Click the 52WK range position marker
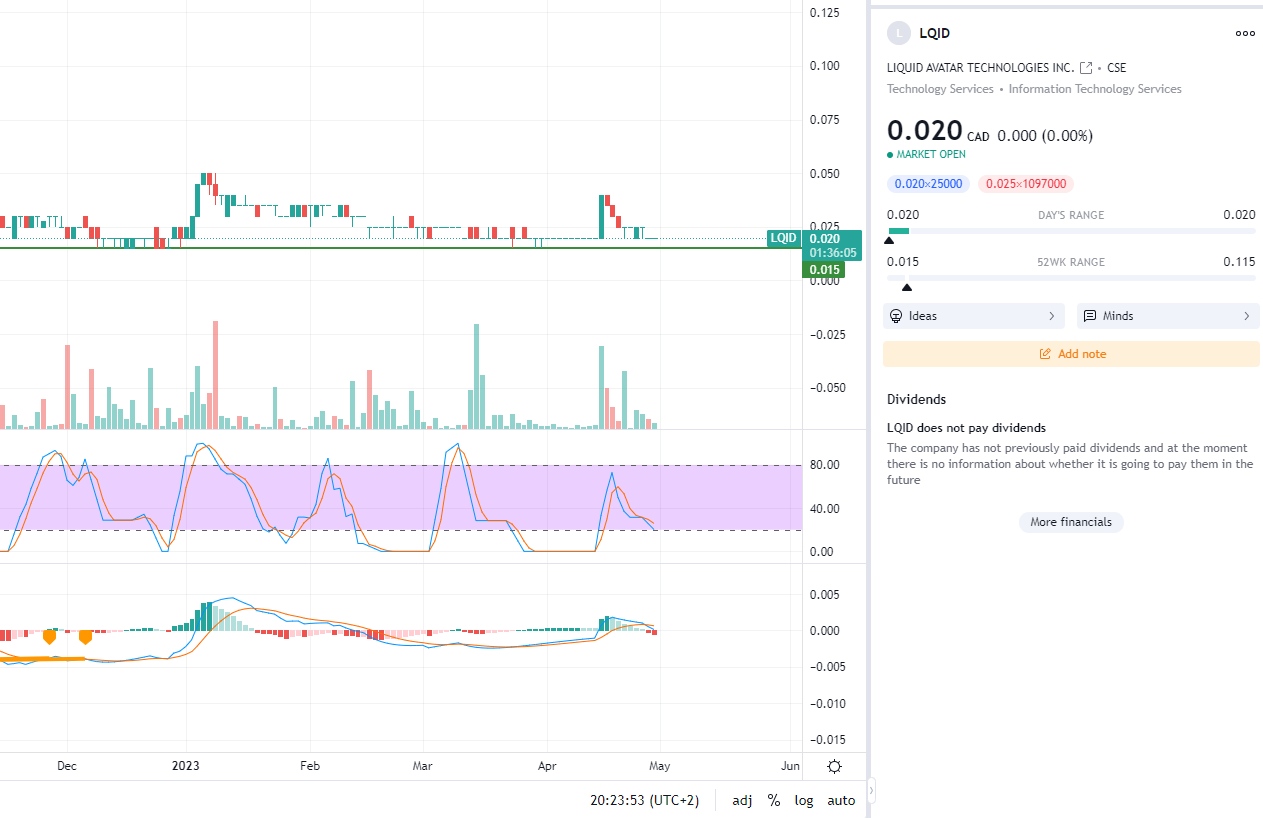The width and height of the screenshot is (1263, 818). [x=907, y=287]
